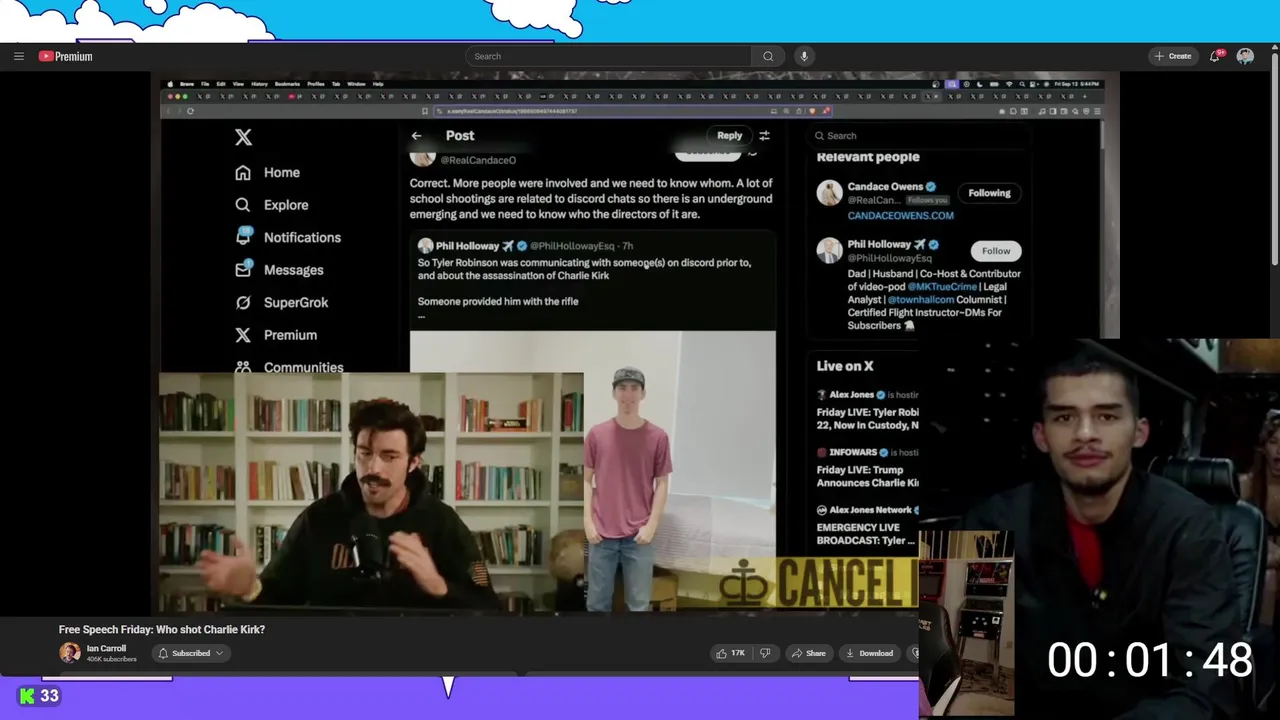Viewport: 1280px width, 720px height.
Task: Open the Subscribed notification dropdown
Action: [190, 653]
